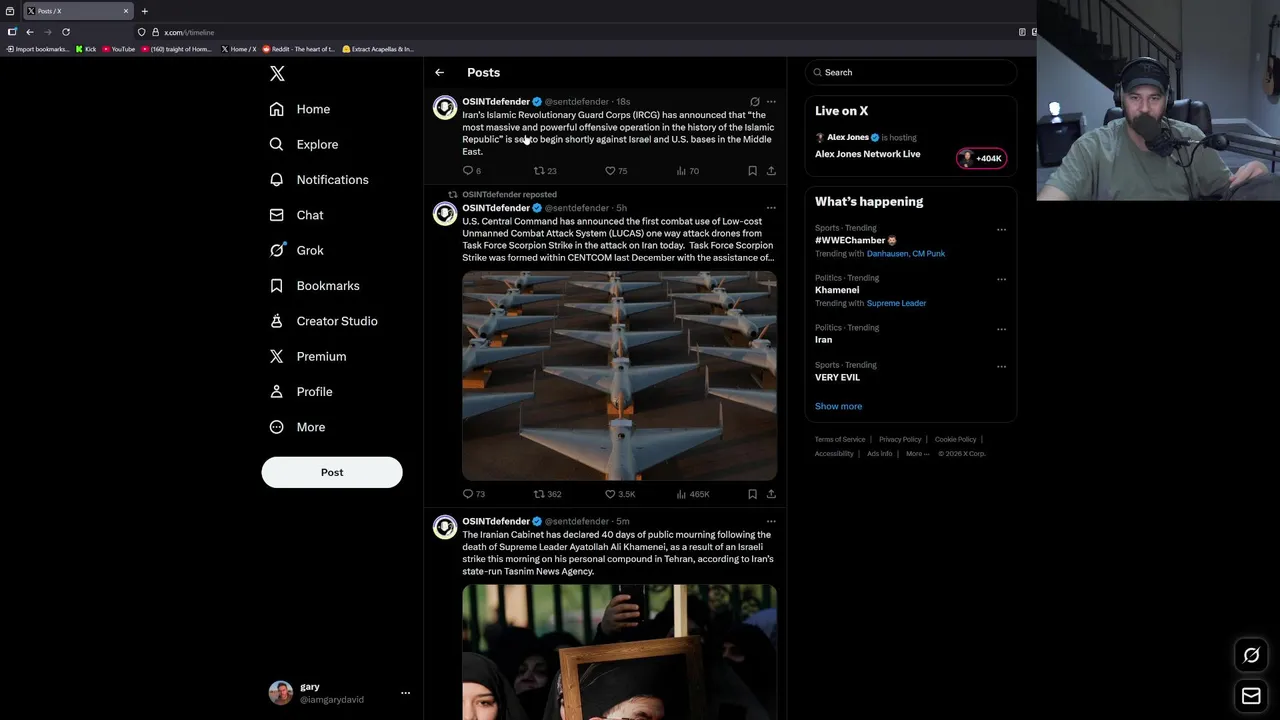This screenshot has width=1280, height=720.
Task: Open Ads info footer link
Action: click(x=880, y=454)
